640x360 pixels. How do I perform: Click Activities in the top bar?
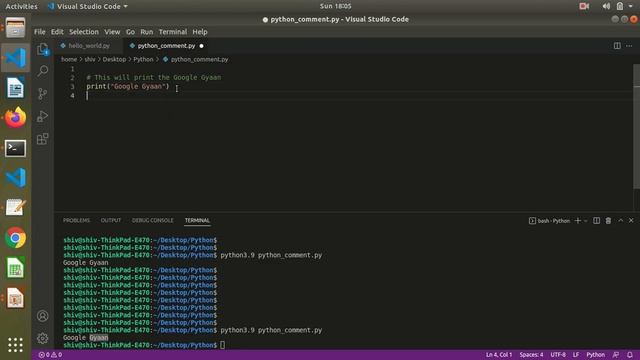(21, 6)
